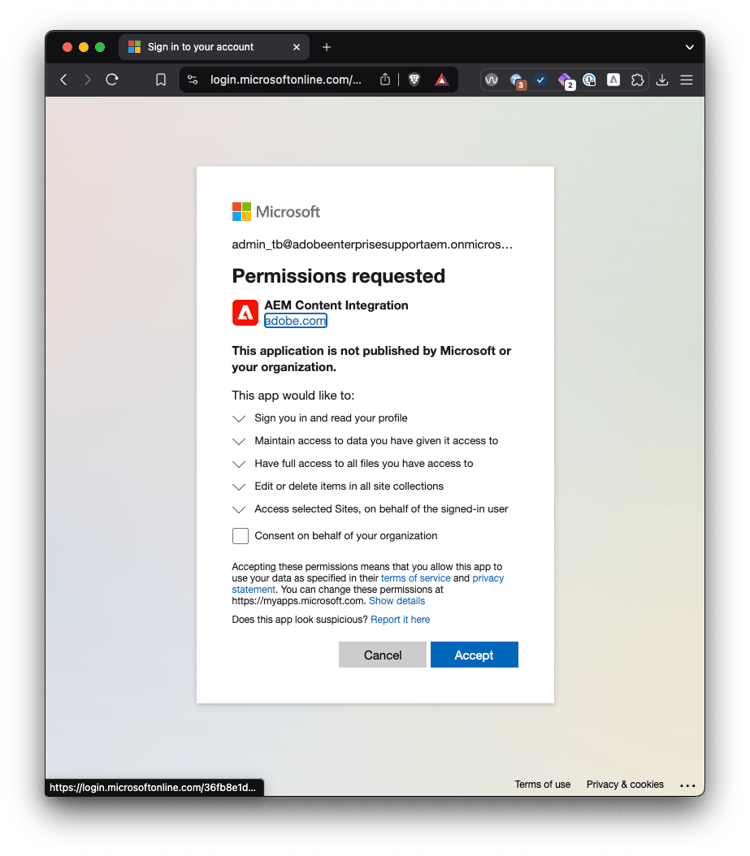Click the Microsoft logo in the dialog
The width and height of the screenshot is (750, 856).
point(276,212)
